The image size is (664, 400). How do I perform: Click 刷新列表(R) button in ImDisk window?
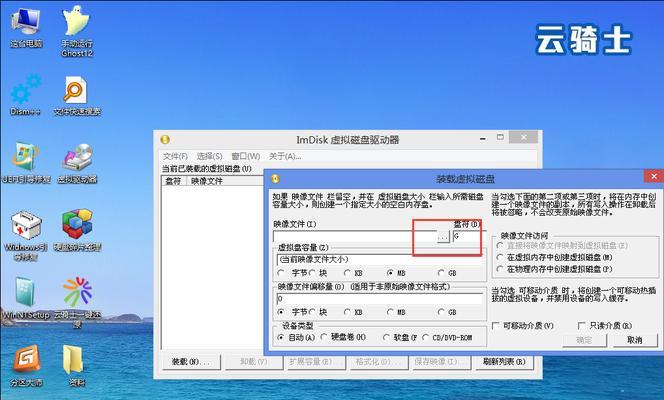pos(504,362)
